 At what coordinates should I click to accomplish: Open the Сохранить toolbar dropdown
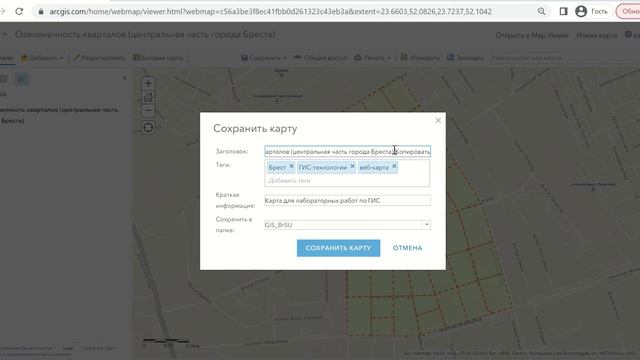264,58
